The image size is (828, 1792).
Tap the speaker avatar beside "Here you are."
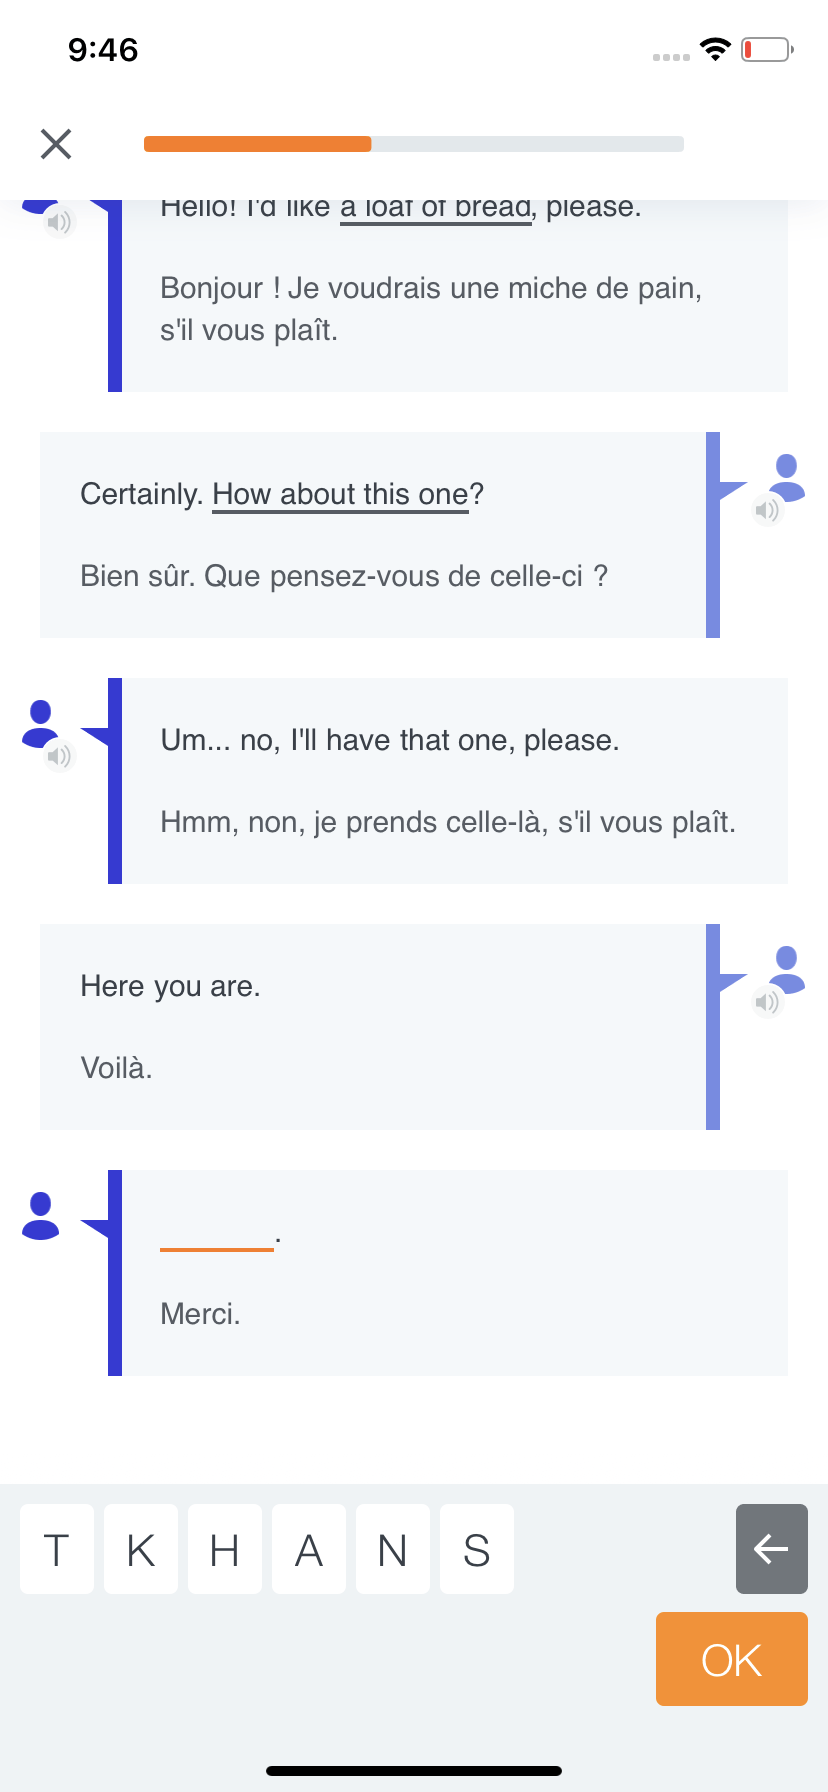787,969
